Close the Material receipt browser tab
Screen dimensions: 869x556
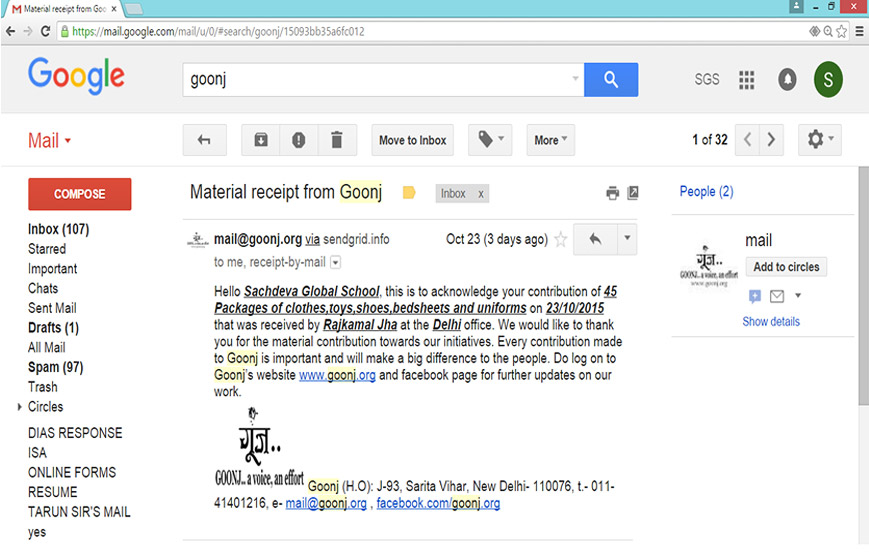pos(114,9)
